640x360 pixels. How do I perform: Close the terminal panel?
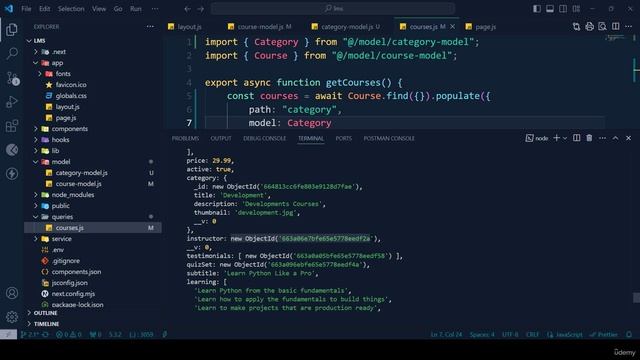[628, 138]
